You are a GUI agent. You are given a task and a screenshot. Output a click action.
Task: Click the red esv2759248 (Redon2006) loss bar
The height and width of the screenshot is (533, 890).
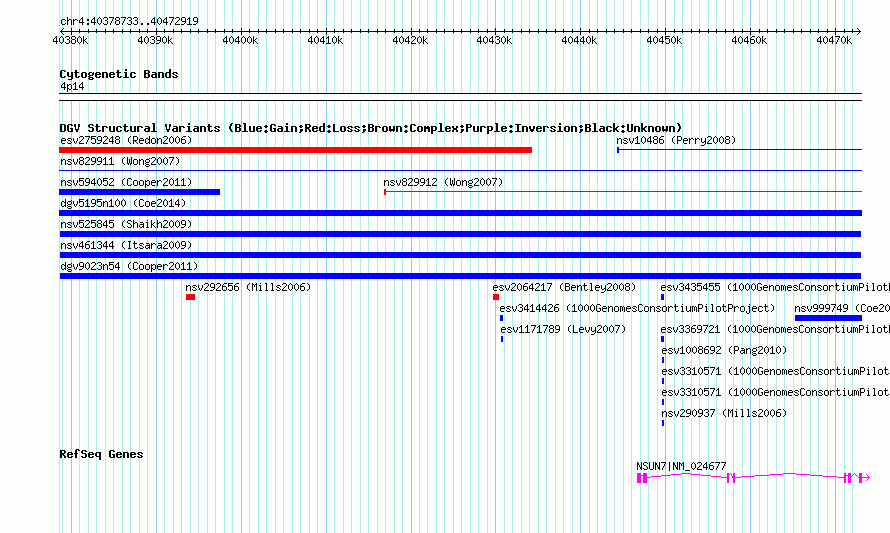click(x=296, y=150)
